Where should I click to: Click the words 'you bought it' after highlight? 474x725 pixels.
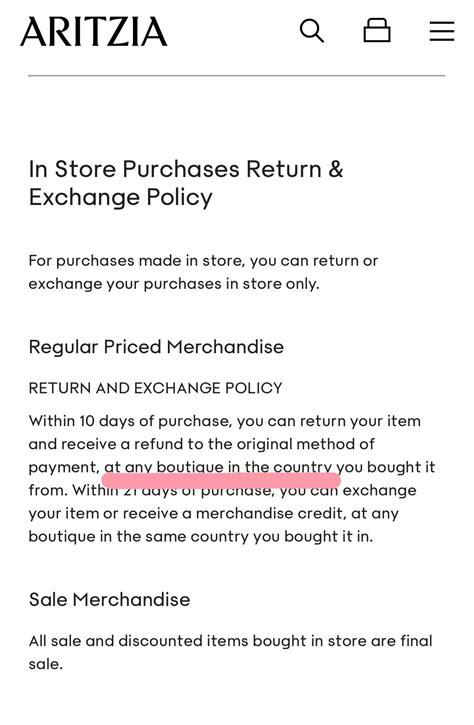pos(385,467)
